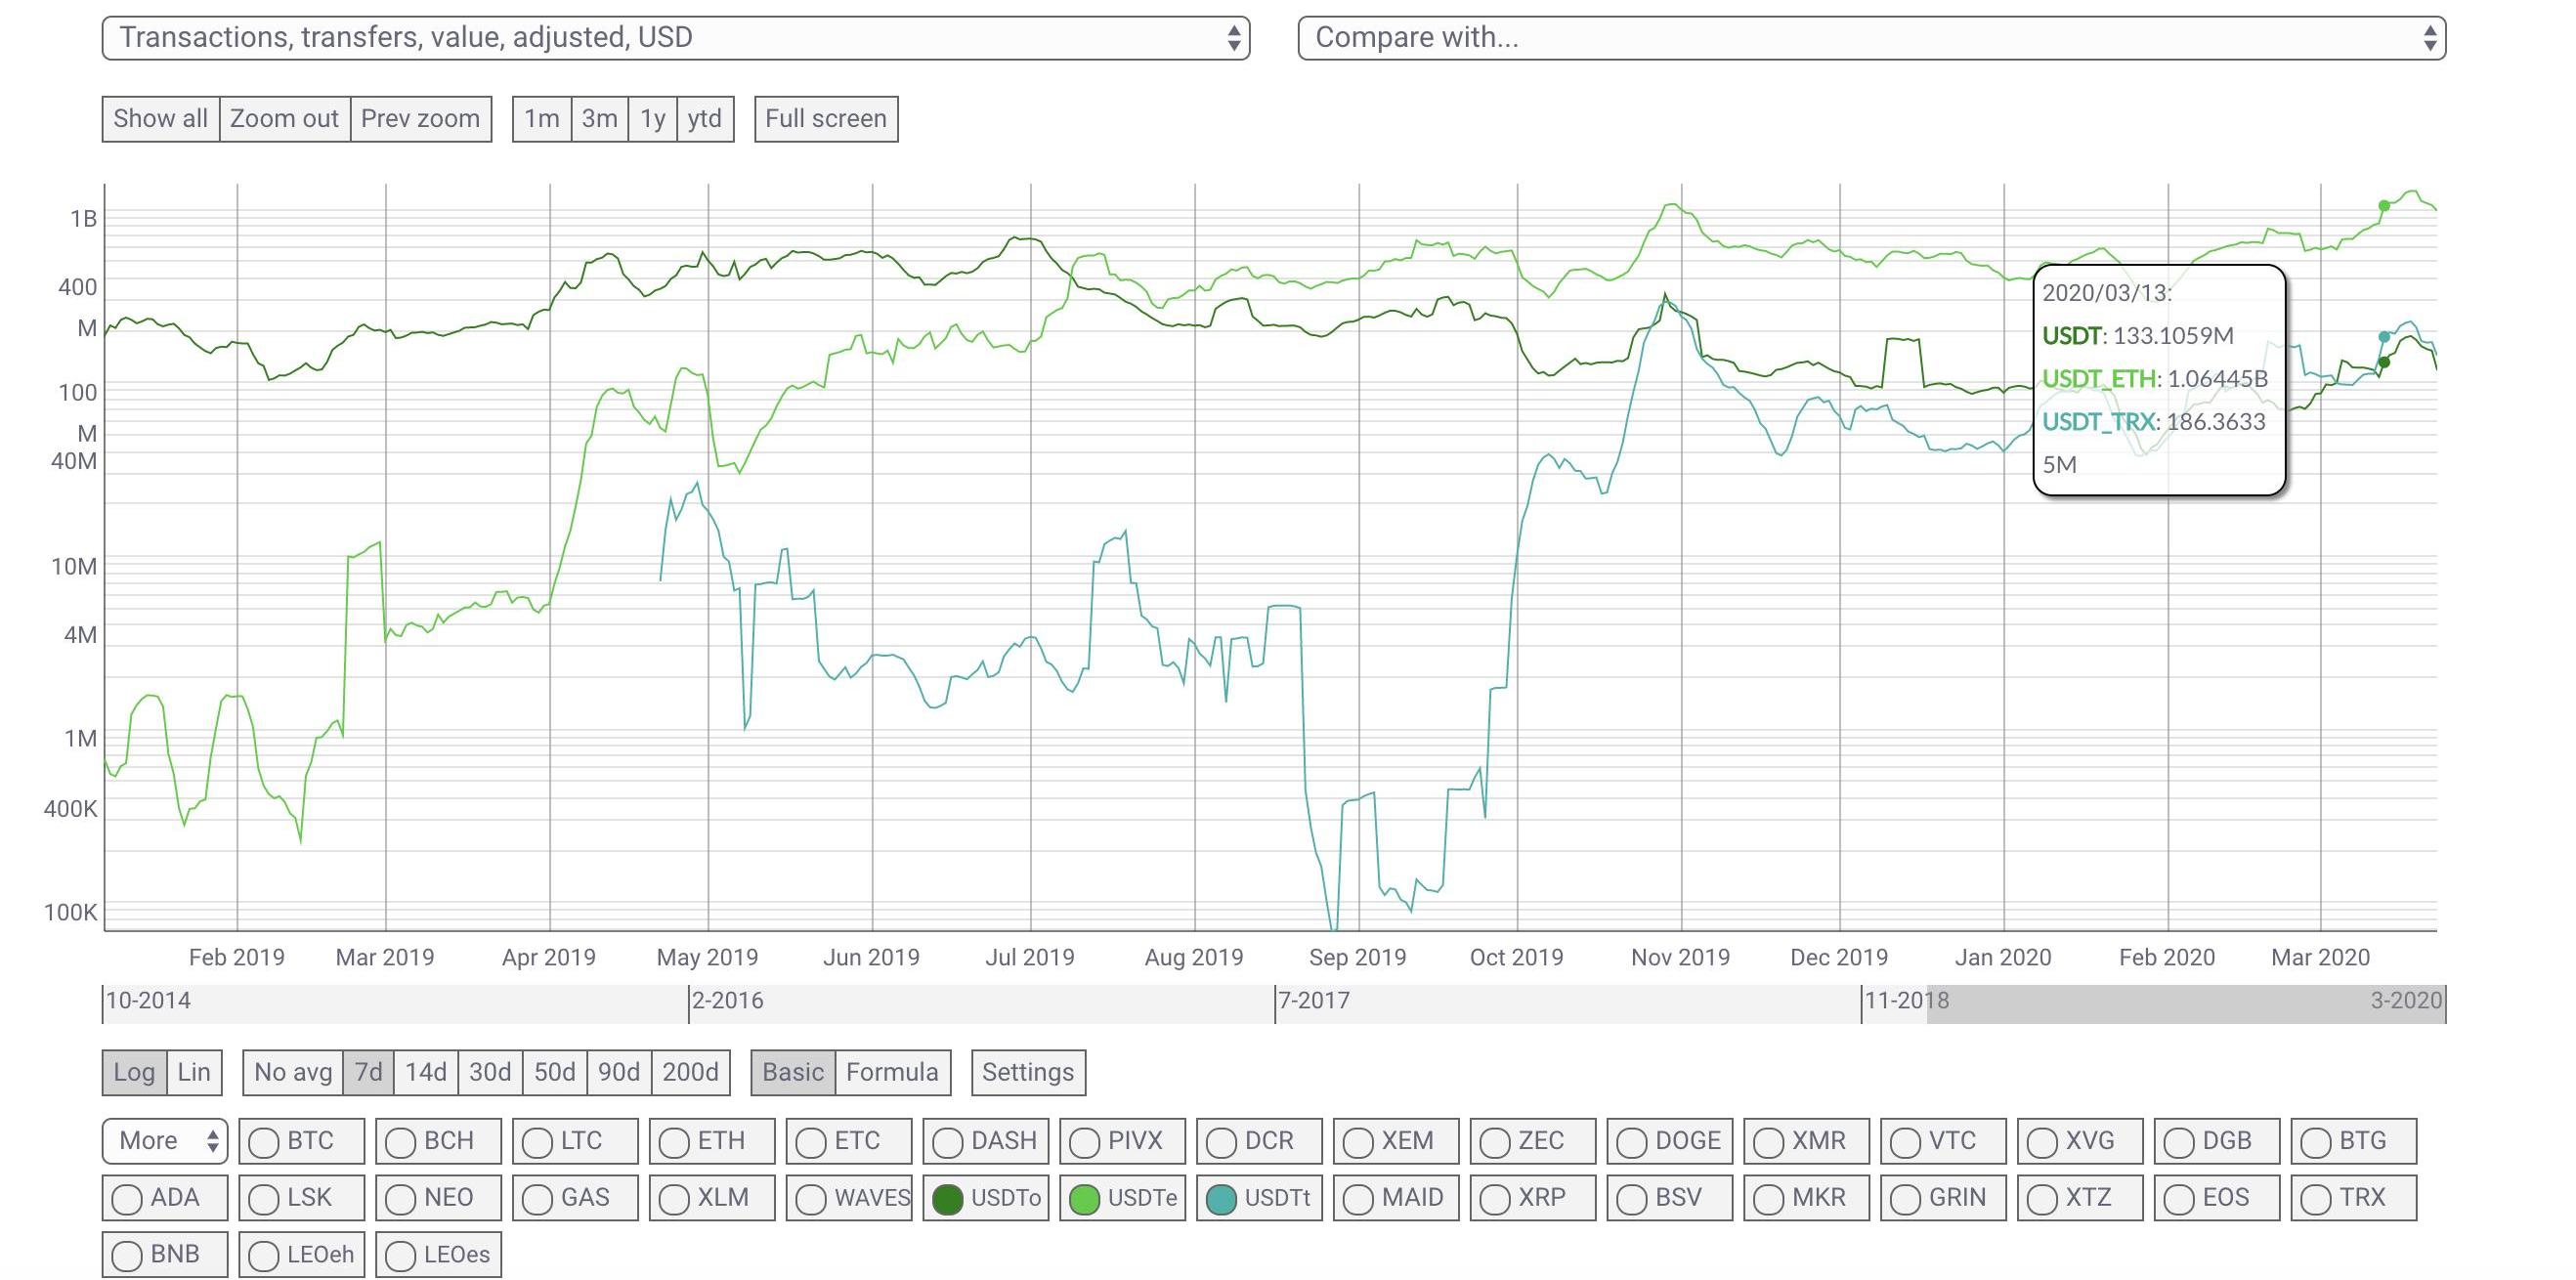
Task: Enable the BTC series
Action: point(302,1141)
